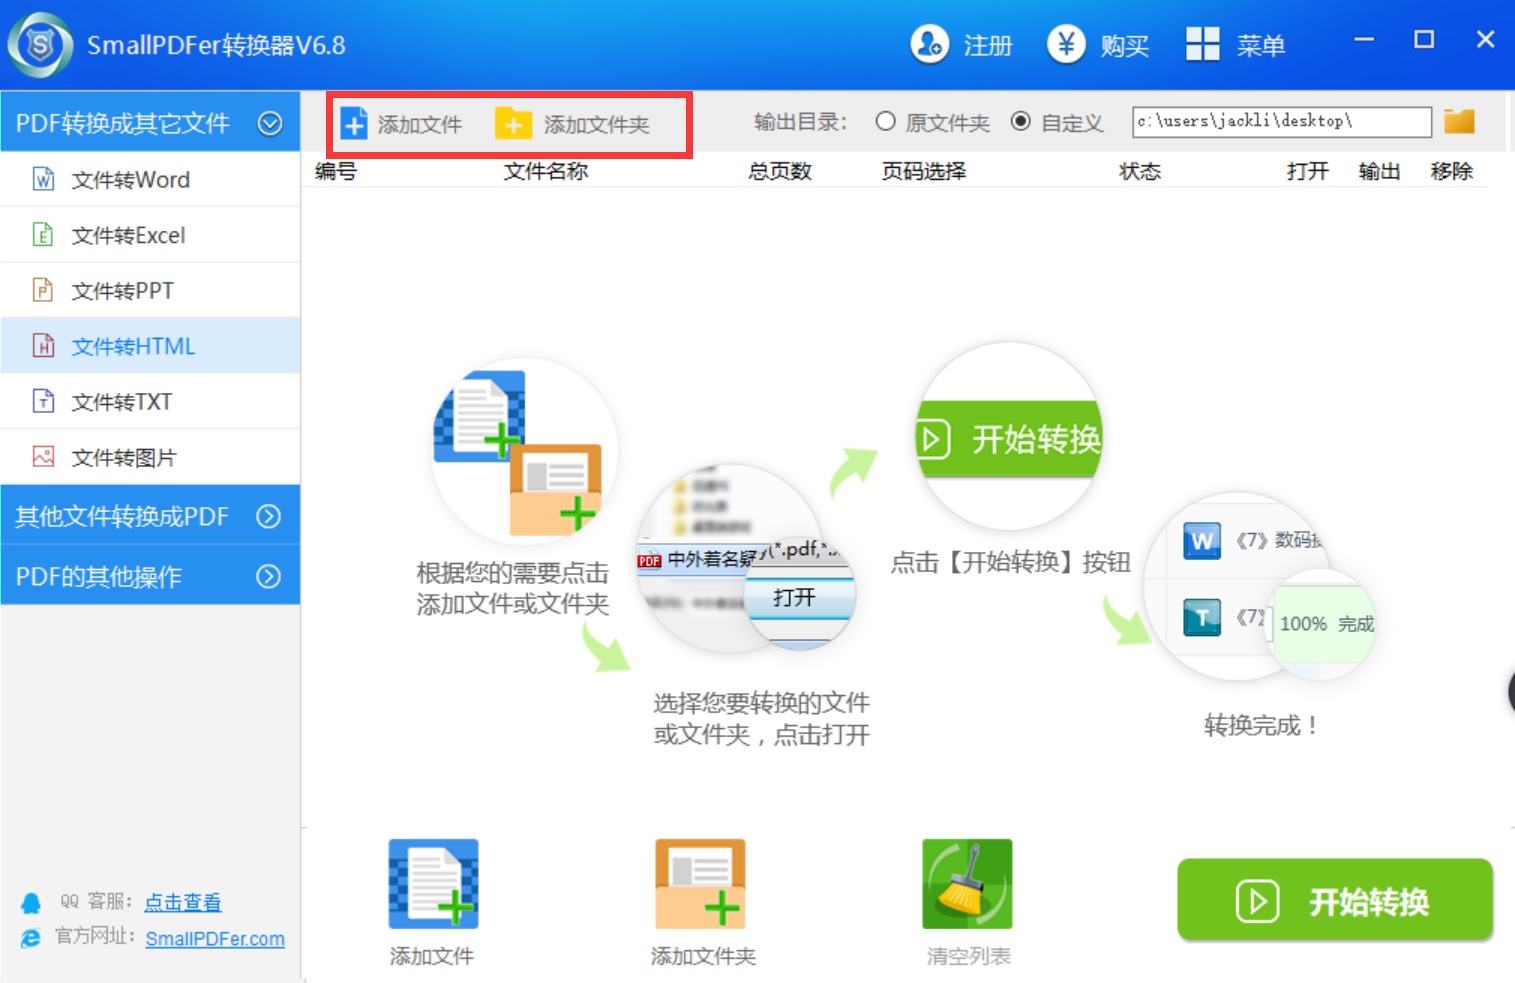This screenshot has width=1515, height=983.
Task: Click the 菜单 menu button text
Action: point(1261,46)
